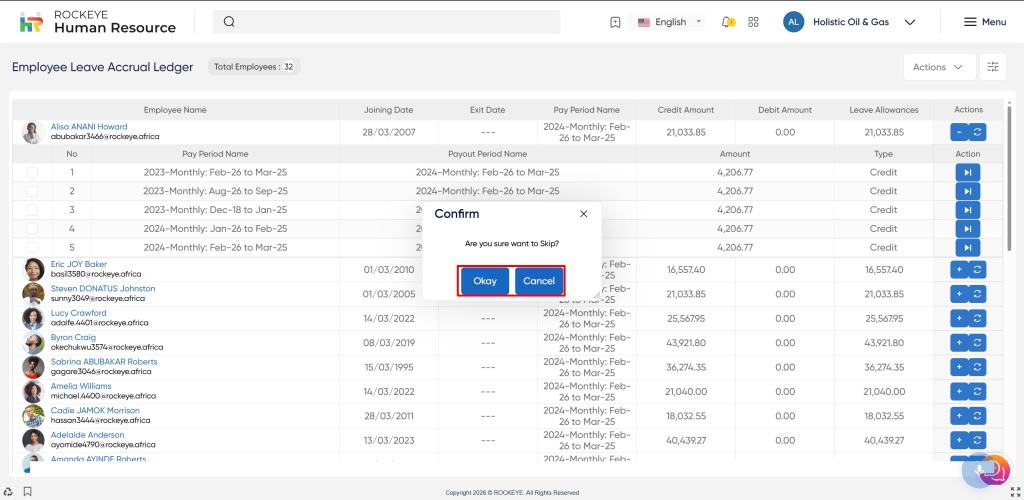The image size is (1024, 500).
Task: Open the notifications bell
Action: (727, 22)
